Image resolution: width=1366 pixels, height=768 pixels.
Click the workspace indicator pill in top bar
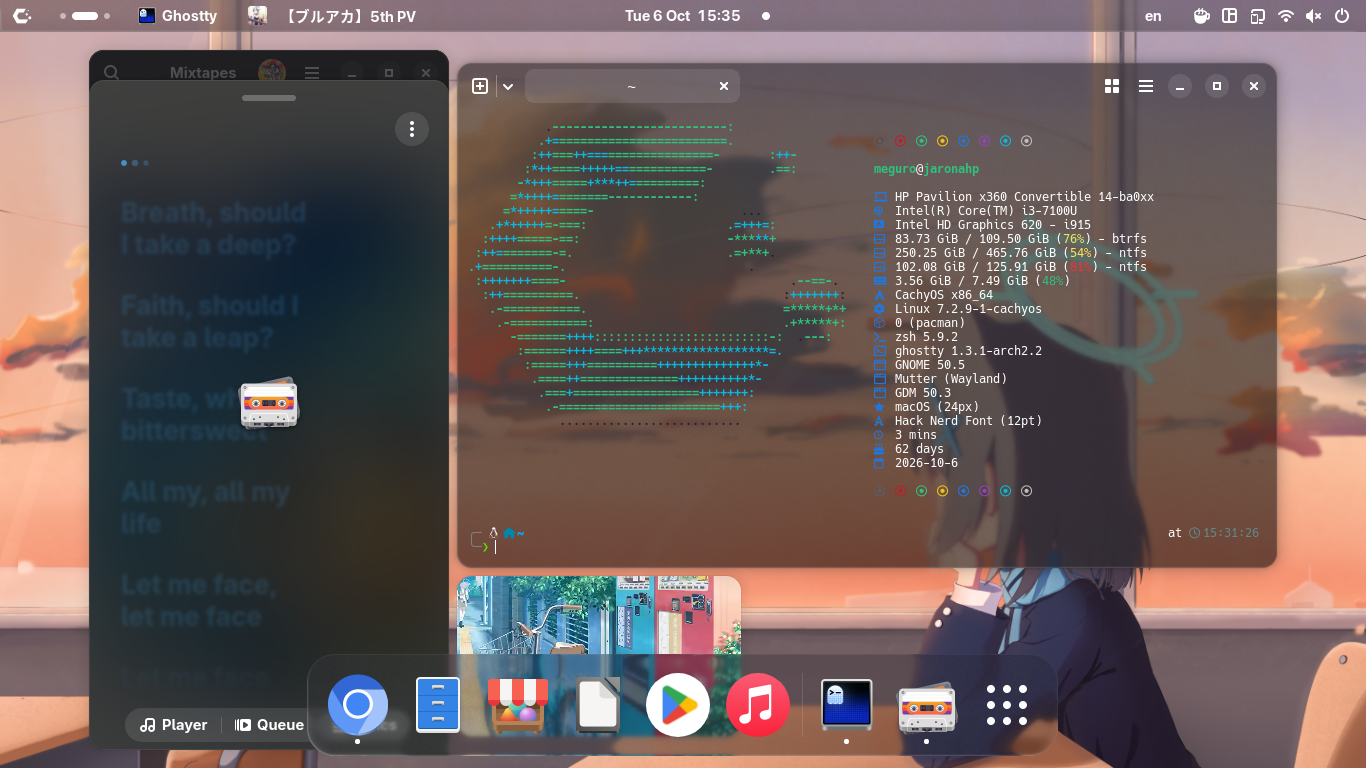pyautogui.click(x=85, y=16)
